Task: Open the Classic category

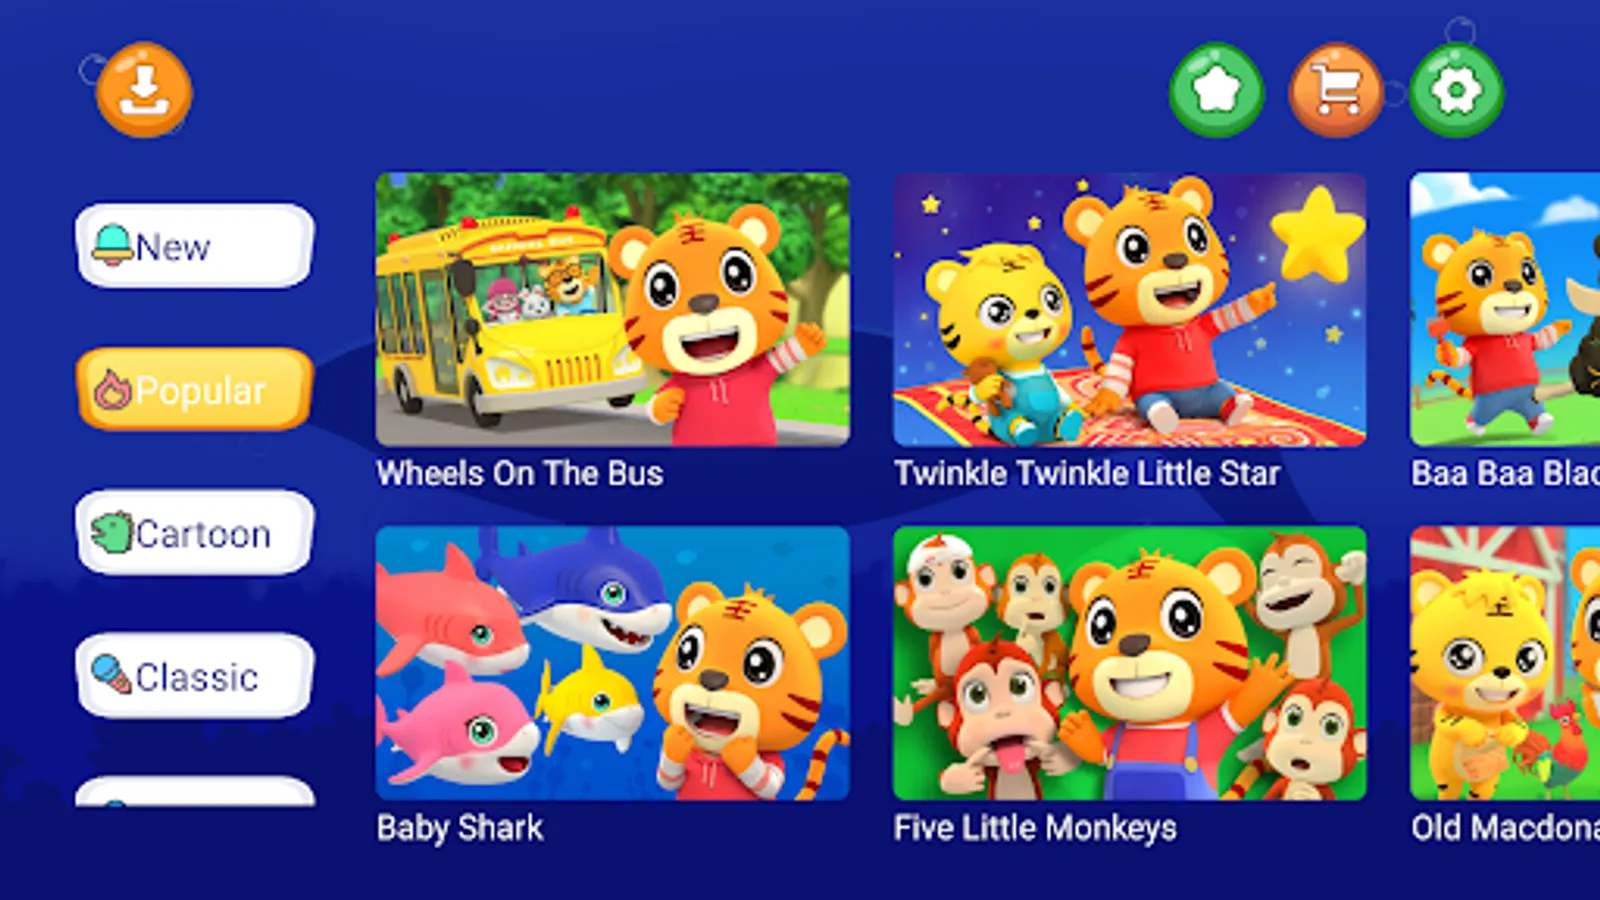Action: pos(195,675)
